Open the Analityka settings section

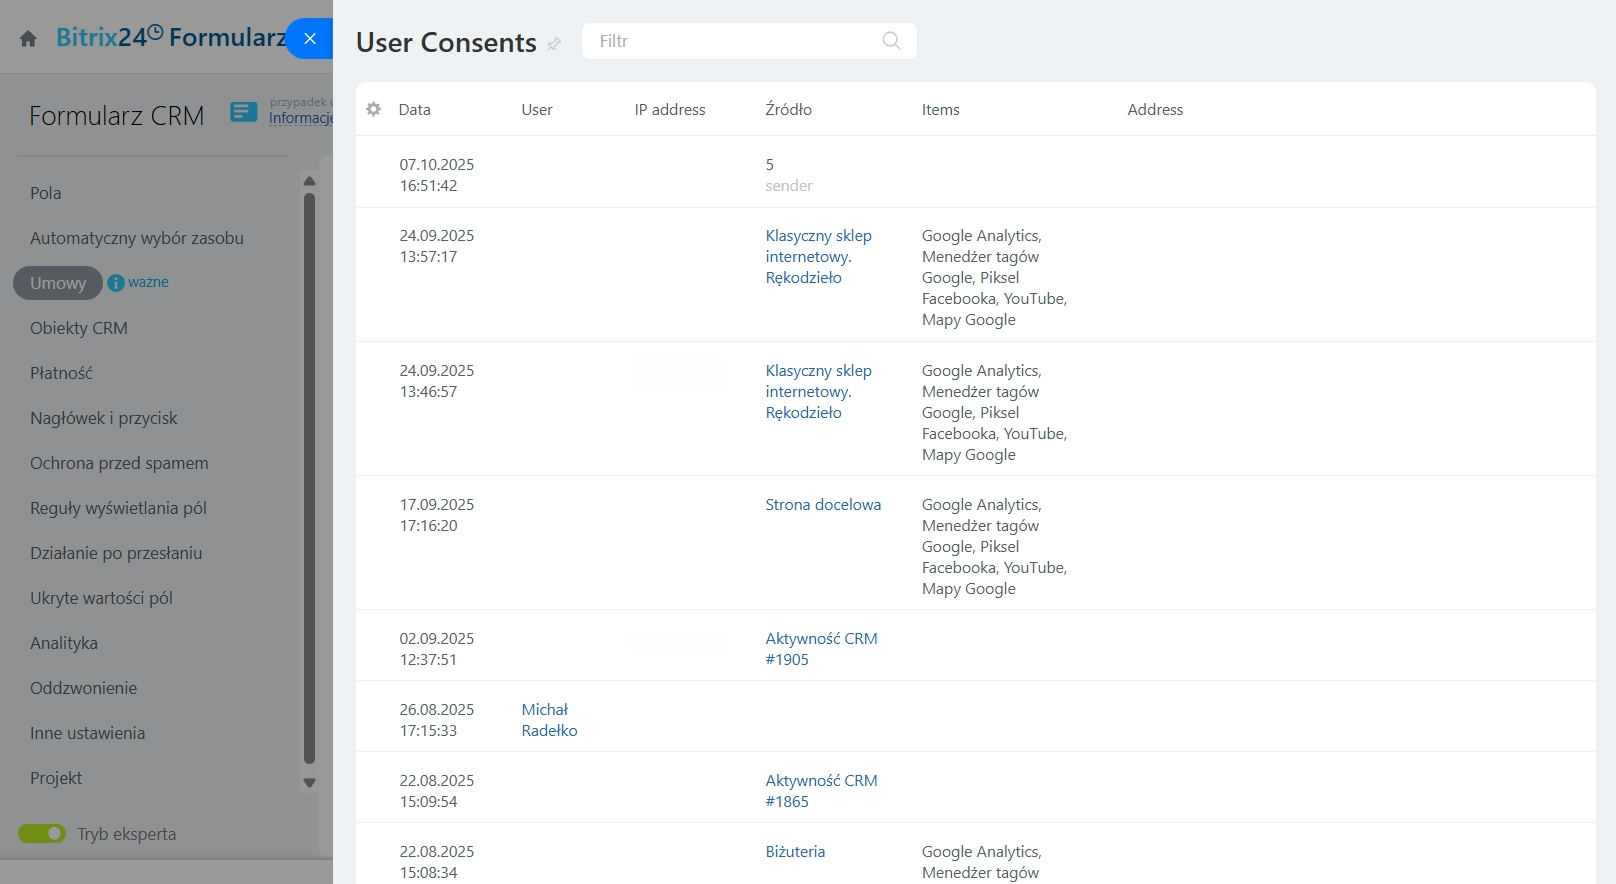64,643
